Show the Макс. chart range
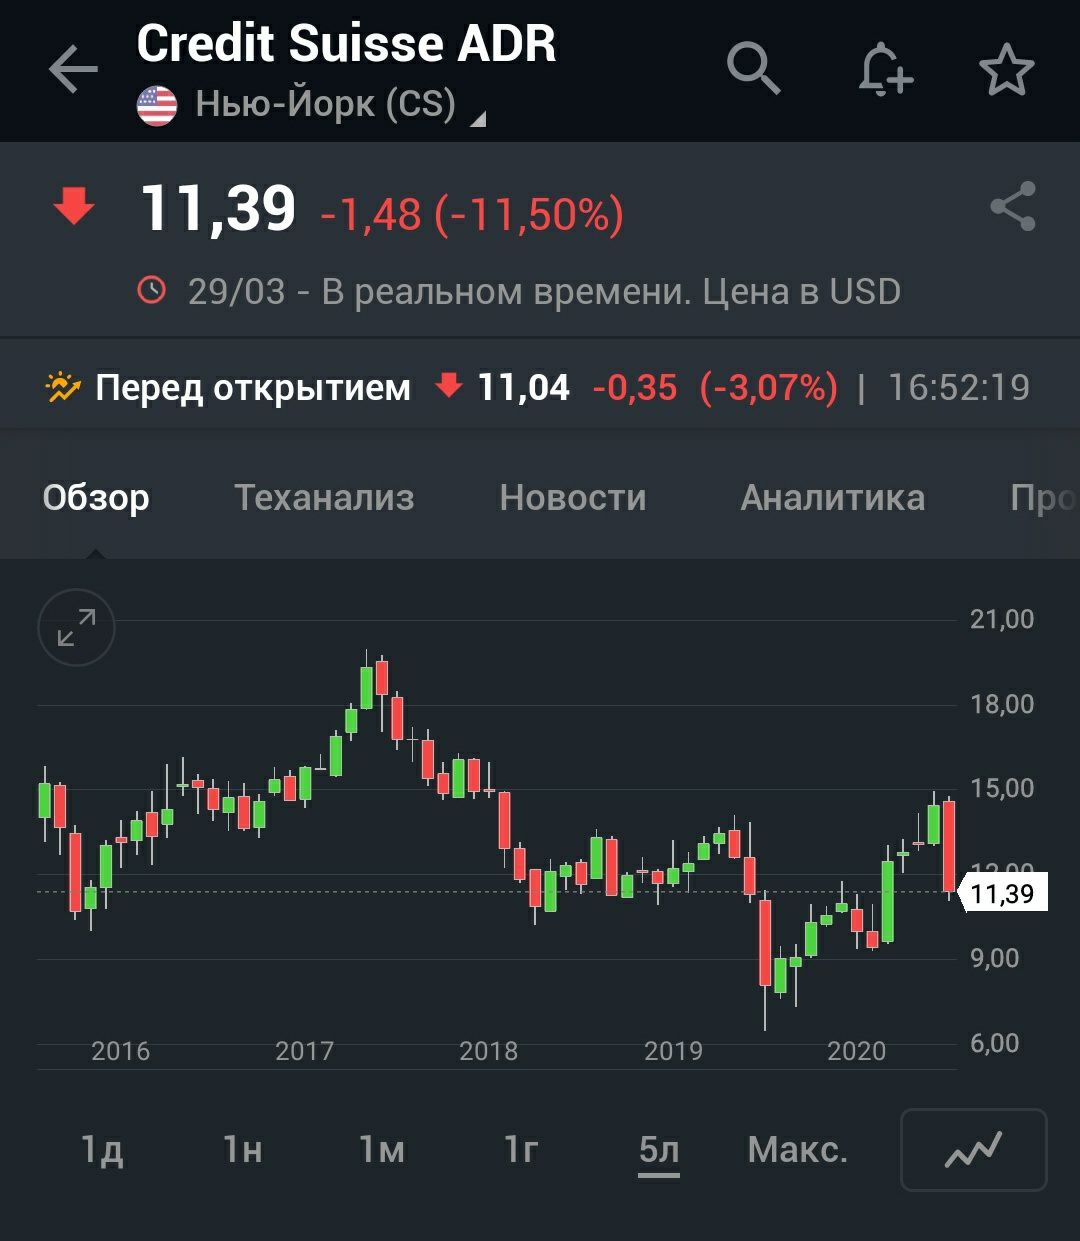 (797, 1150)
